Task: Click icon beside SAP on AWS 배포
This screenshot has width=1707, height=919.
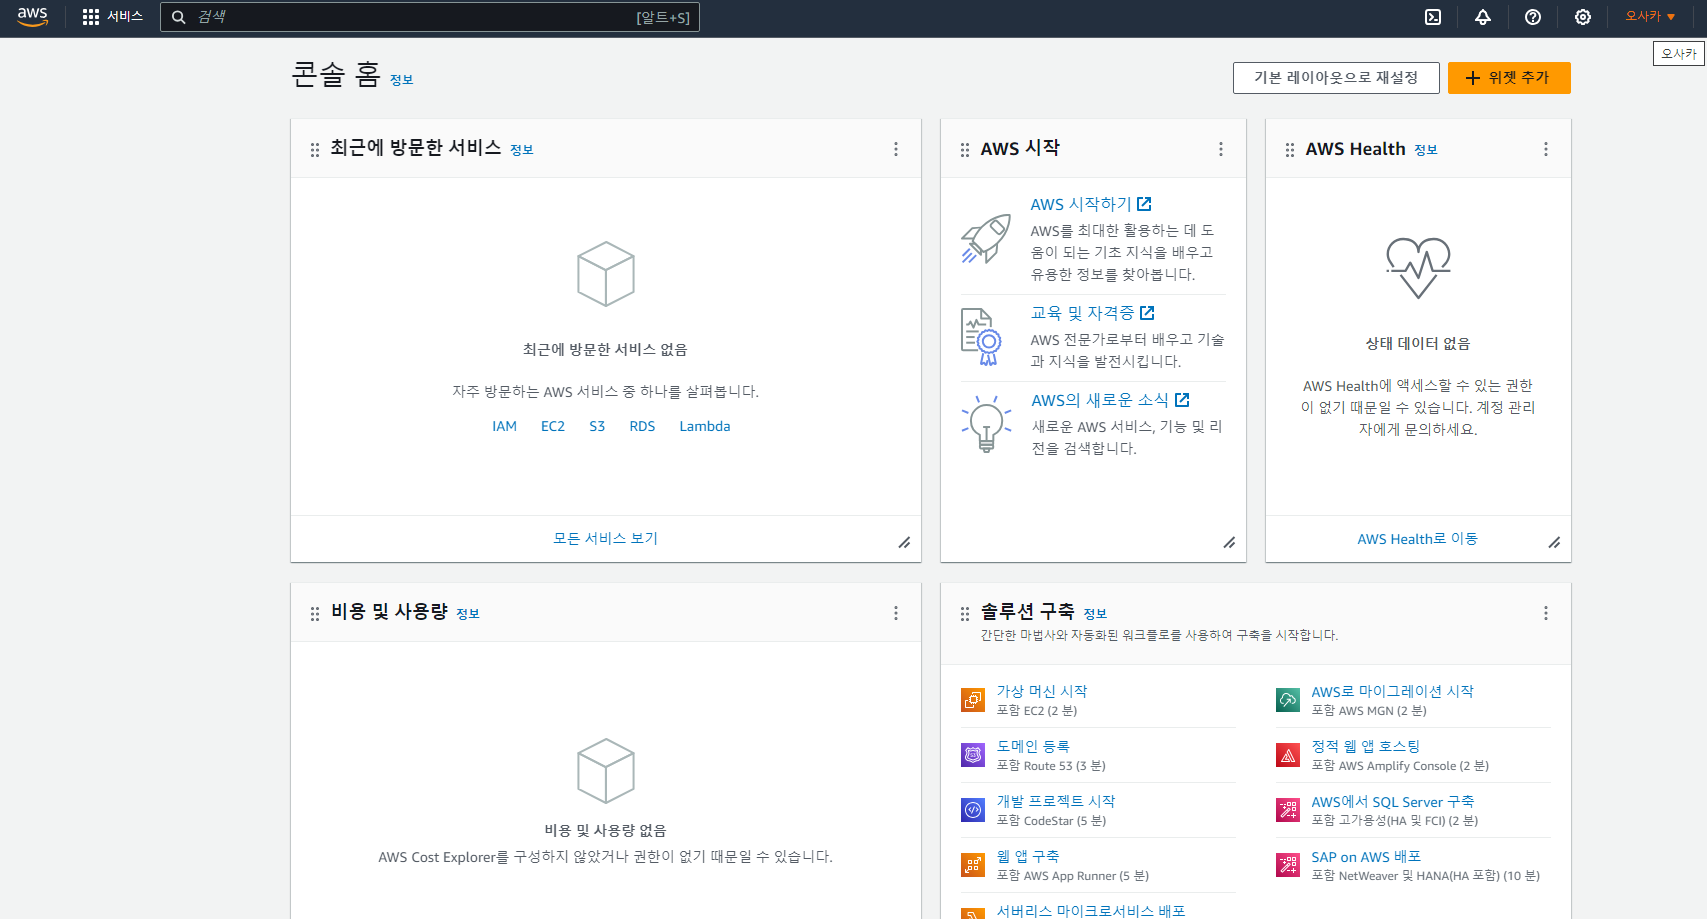Action: (x=1288, y=865)
